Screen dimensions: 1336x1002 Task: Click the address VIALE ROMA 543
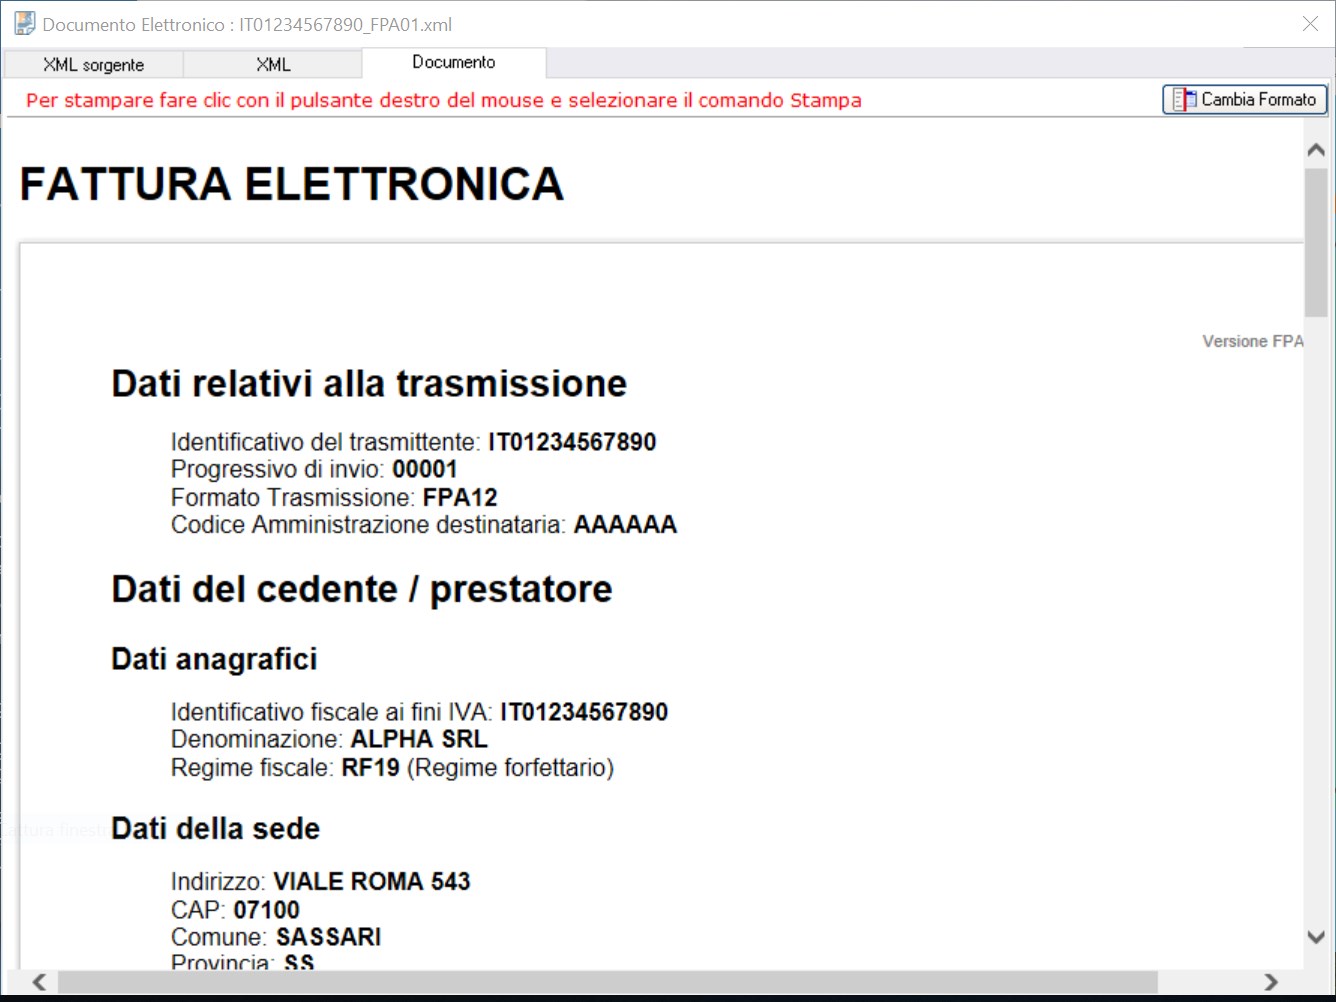[x=372, y=881]
